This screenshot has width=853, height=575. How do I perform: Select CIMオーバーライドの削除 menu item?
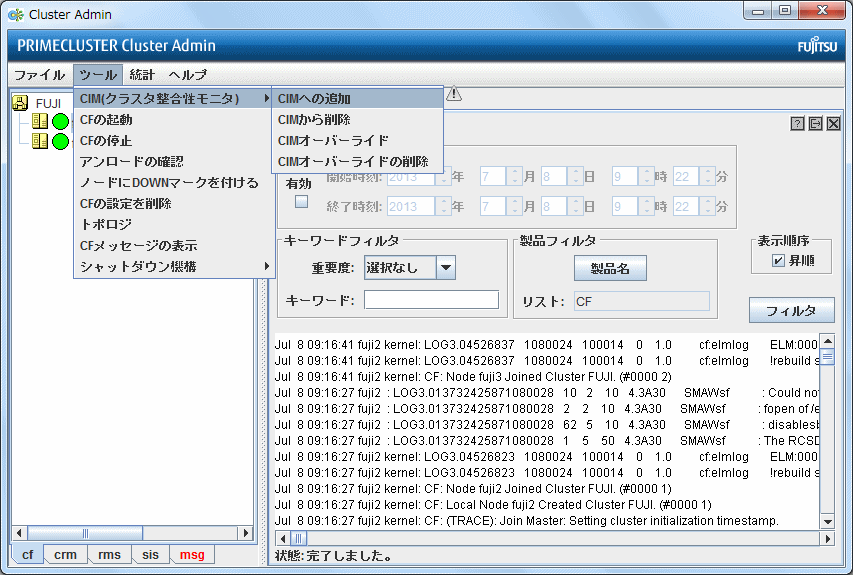click(357, 162)
